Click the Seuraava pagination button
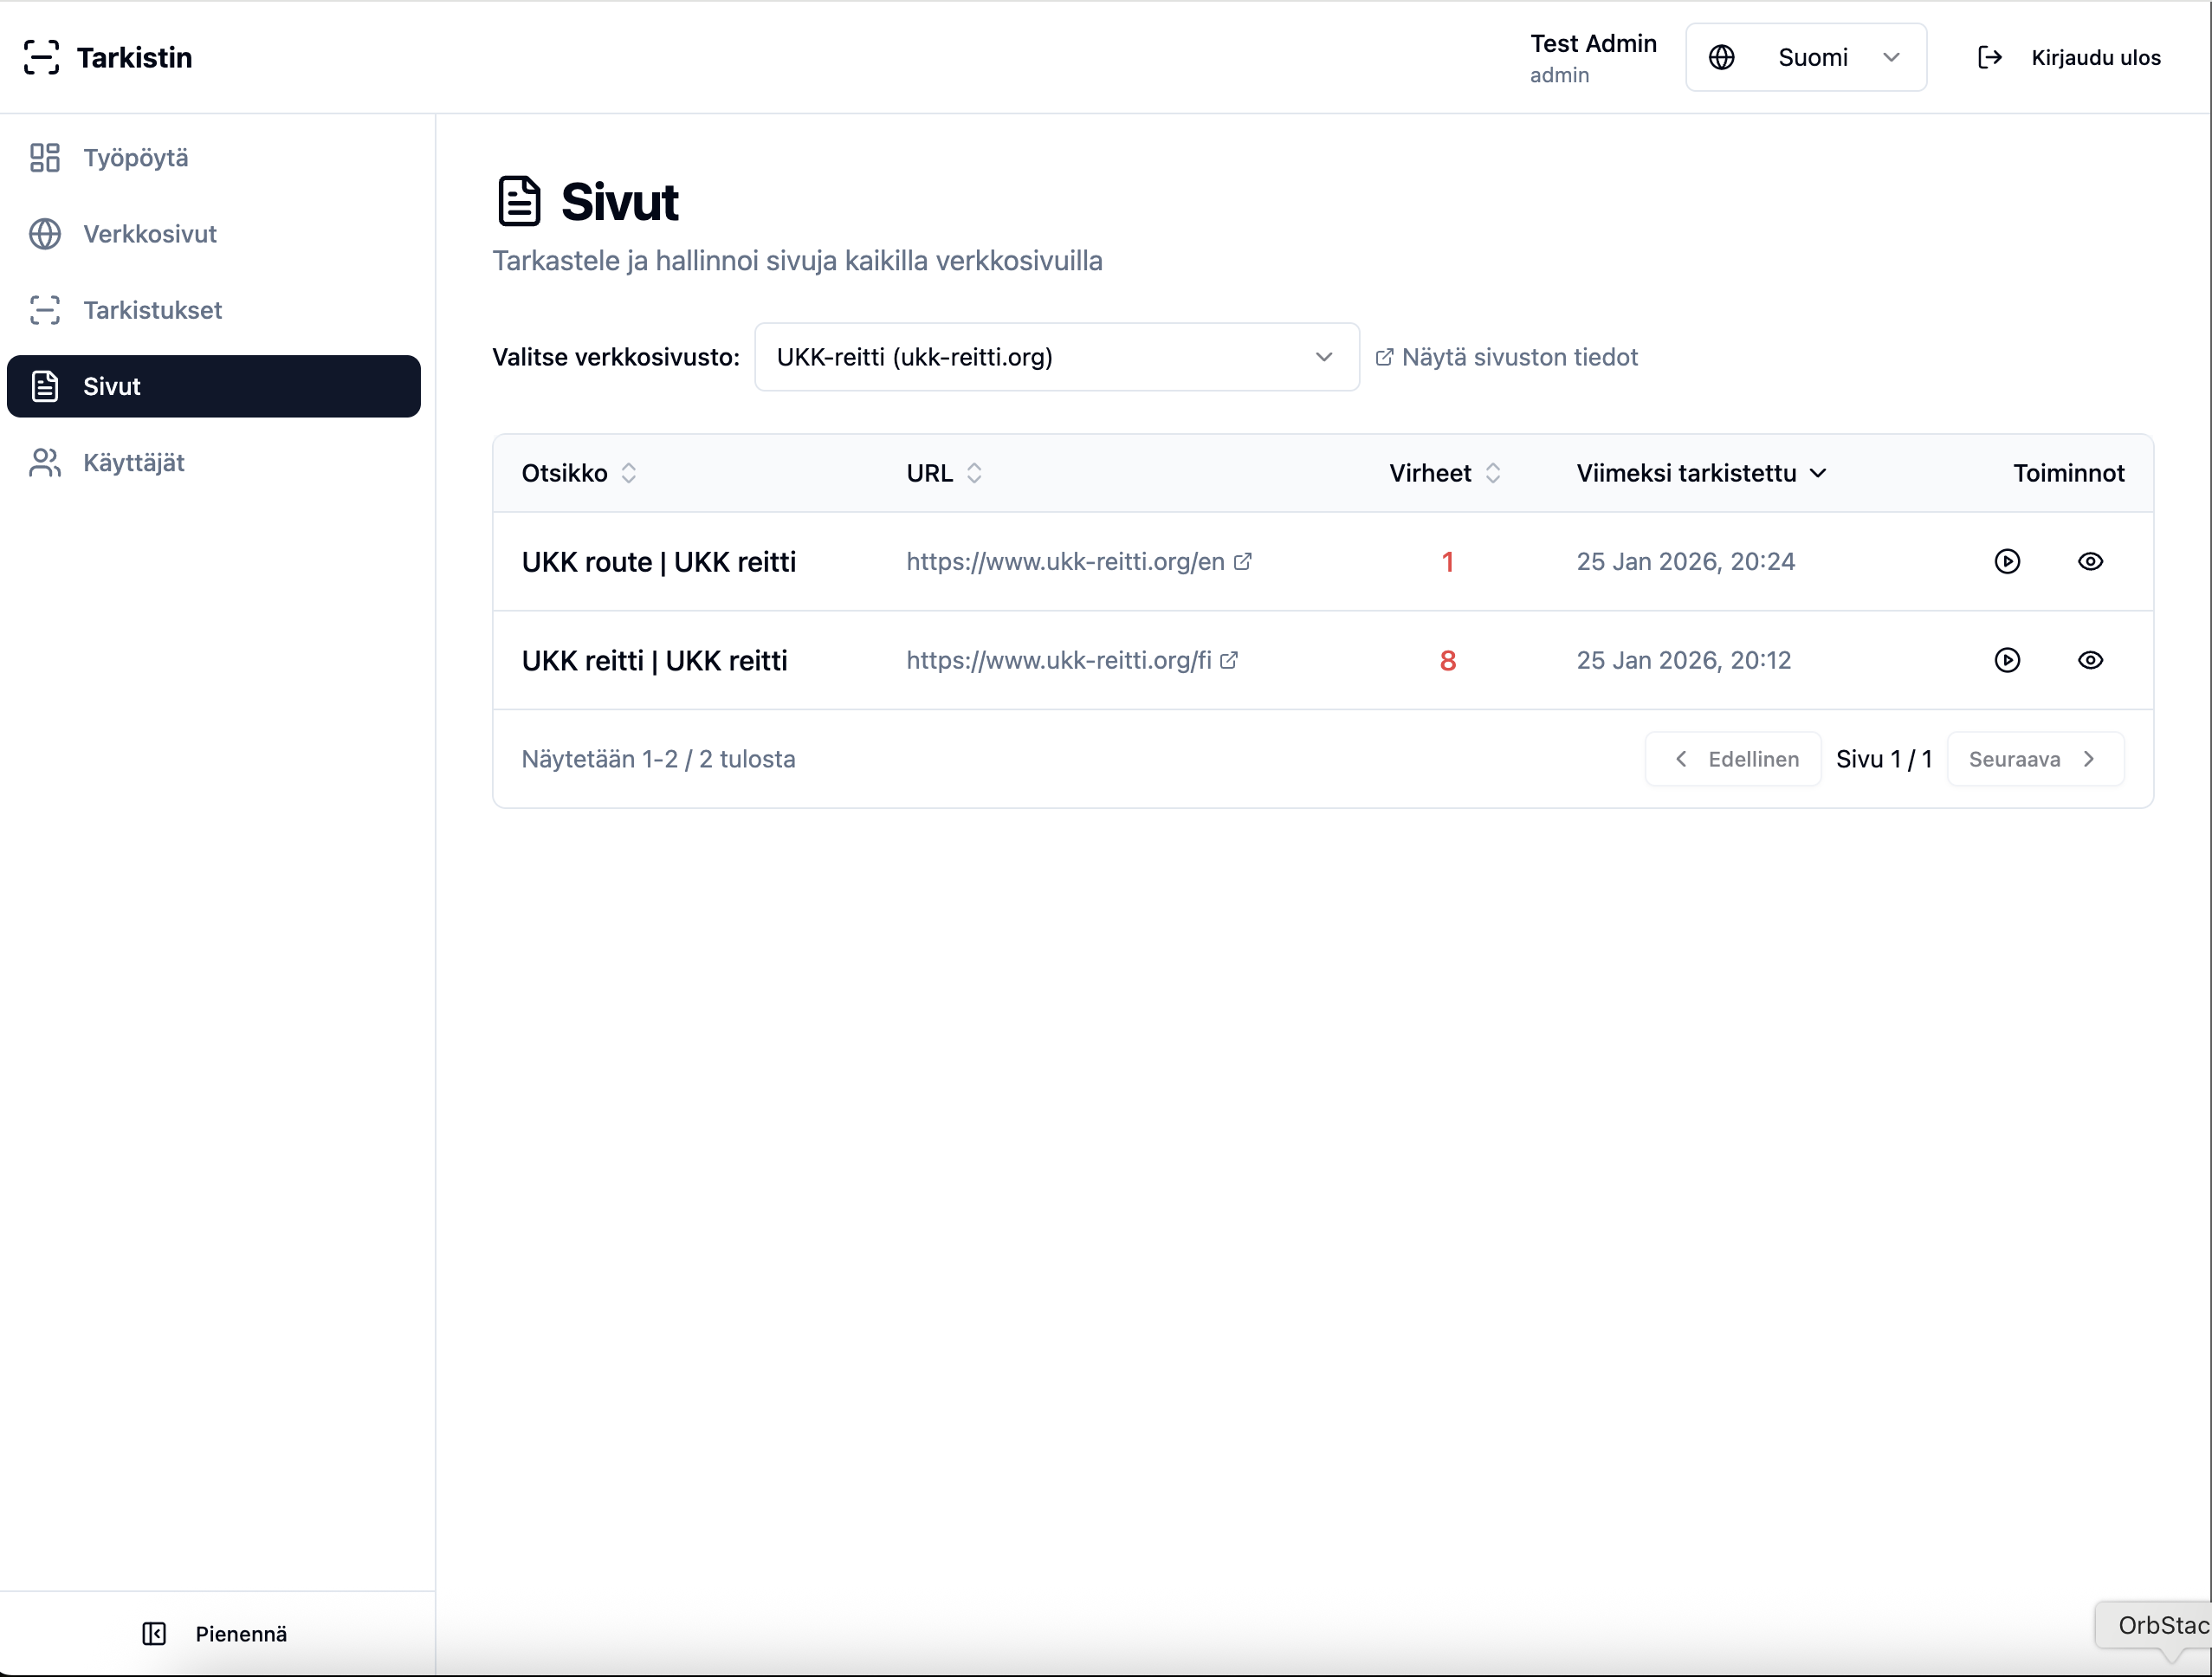Image resolution: width=2212 pixels, height=1677 pixels. coord(2034,759)
